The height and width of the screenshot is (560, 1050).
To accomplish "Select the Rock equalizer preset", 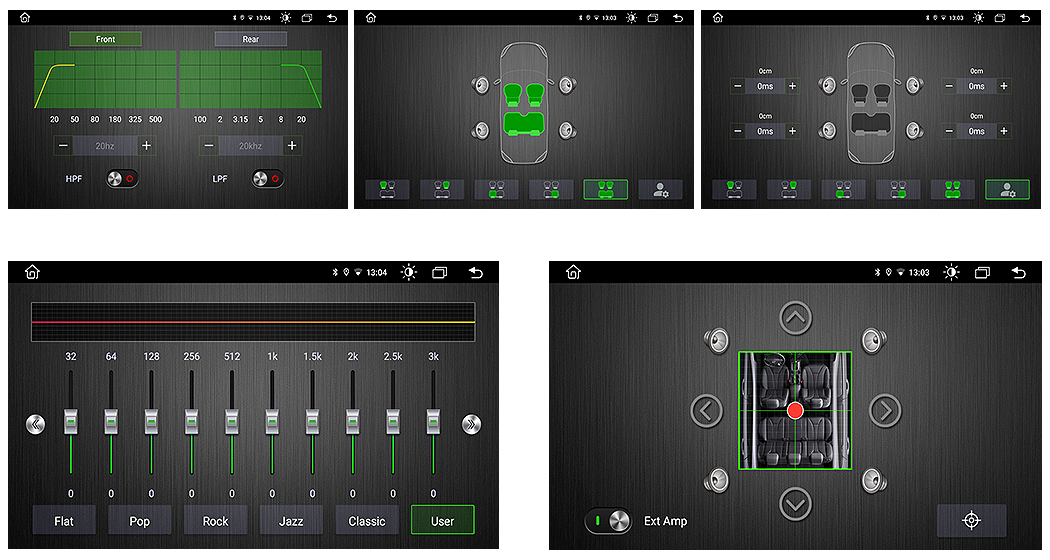I will coord(216,520).
